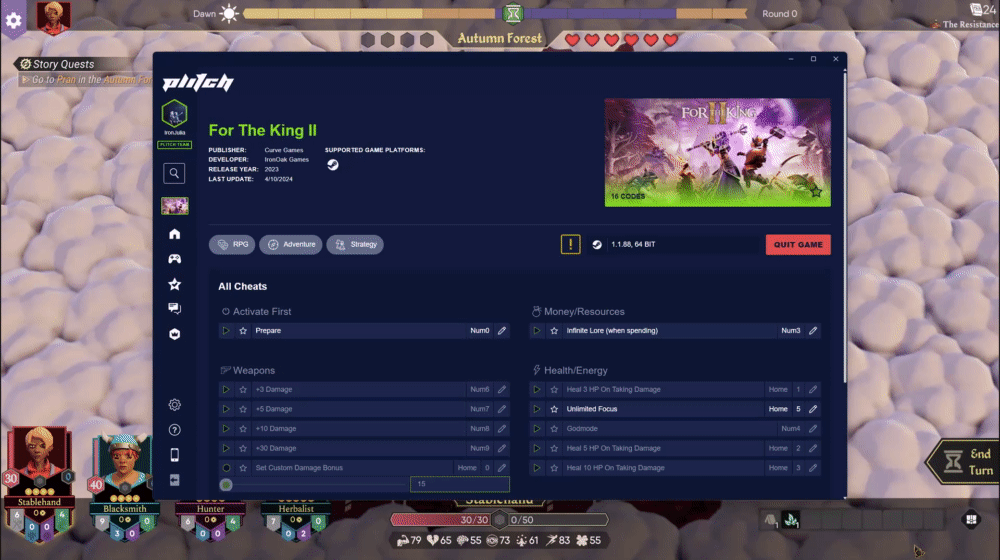The height and width of the screenshot is (560, 1000).
Task: Go to Plitch home icon
Action: coord(174,234)
